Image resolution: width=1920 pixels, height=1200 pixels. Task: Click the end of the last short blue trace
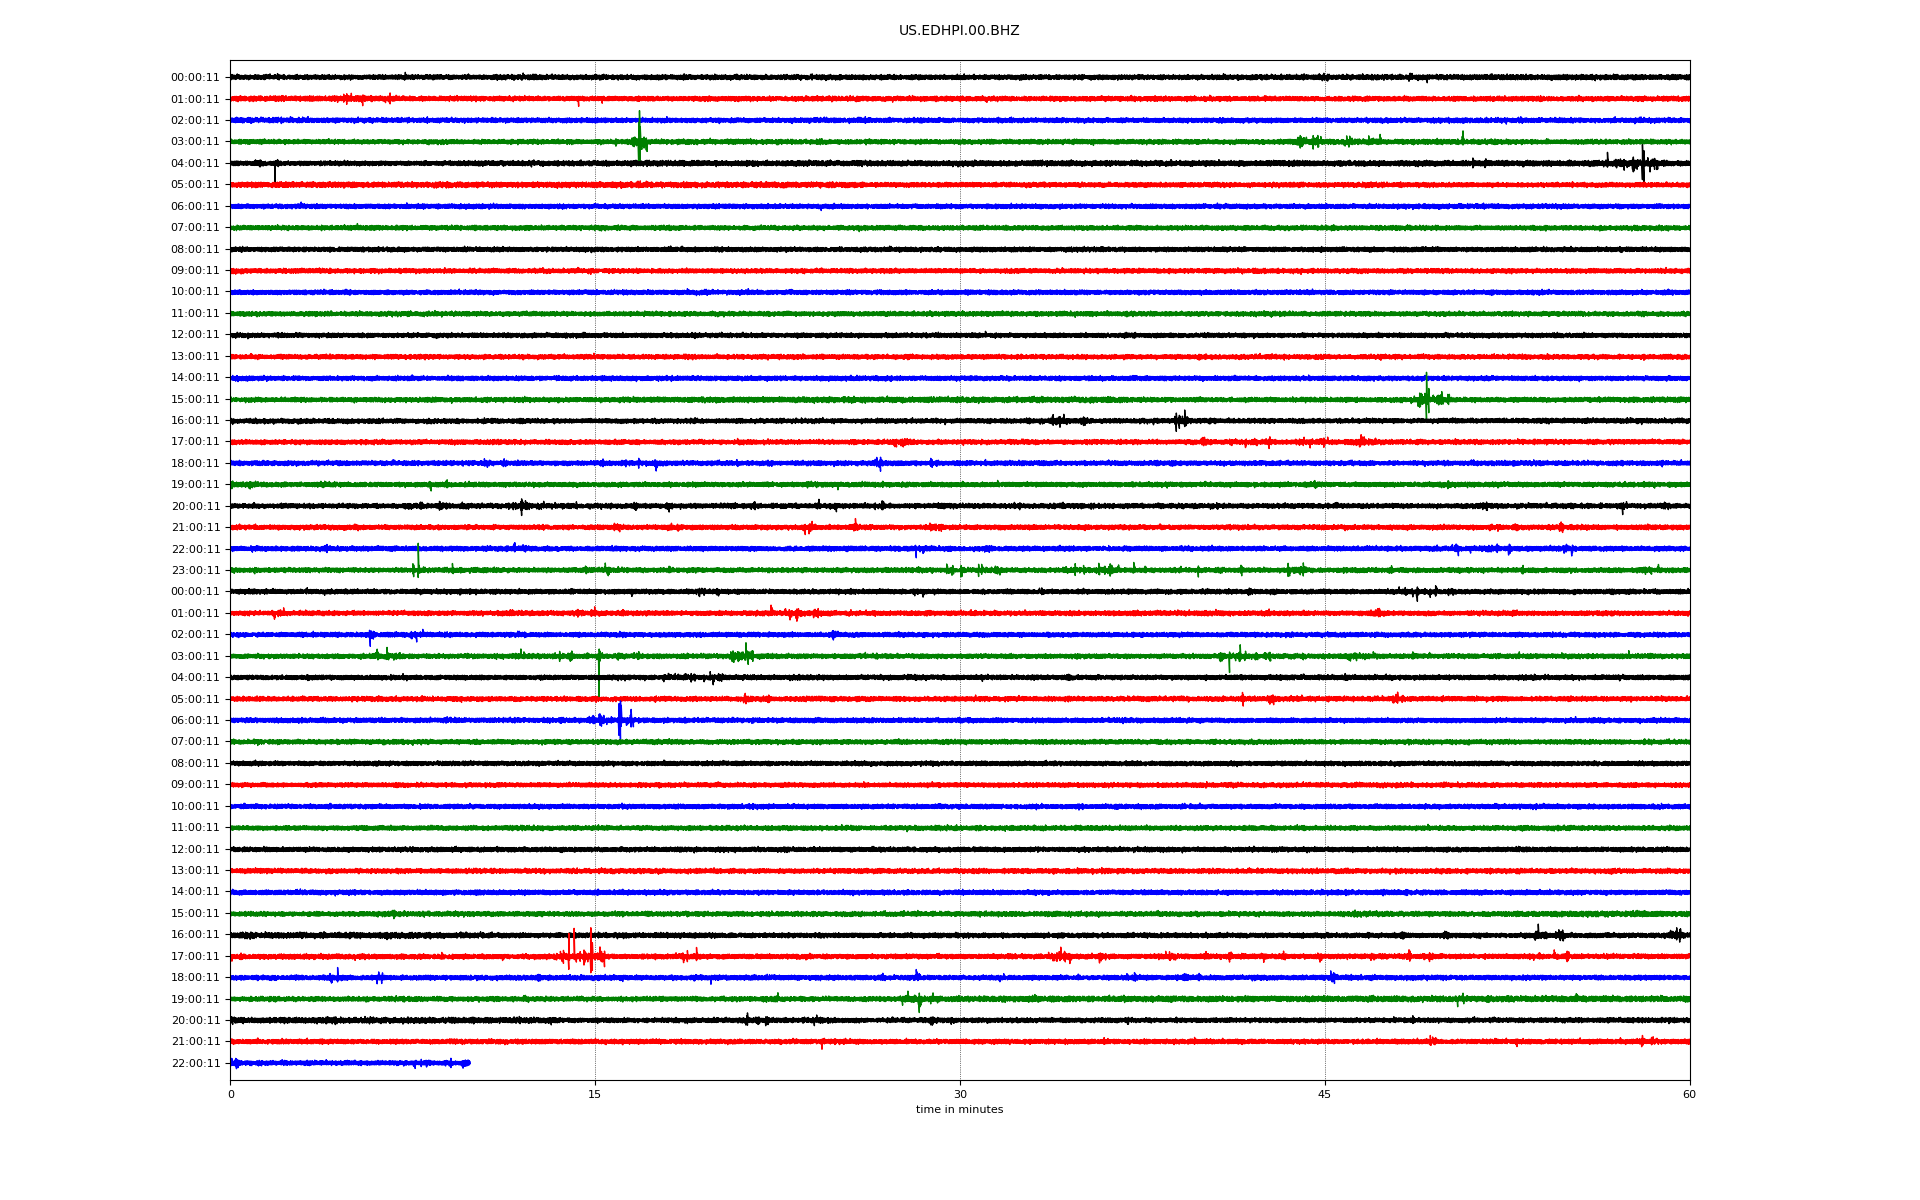click(467, 1063)
